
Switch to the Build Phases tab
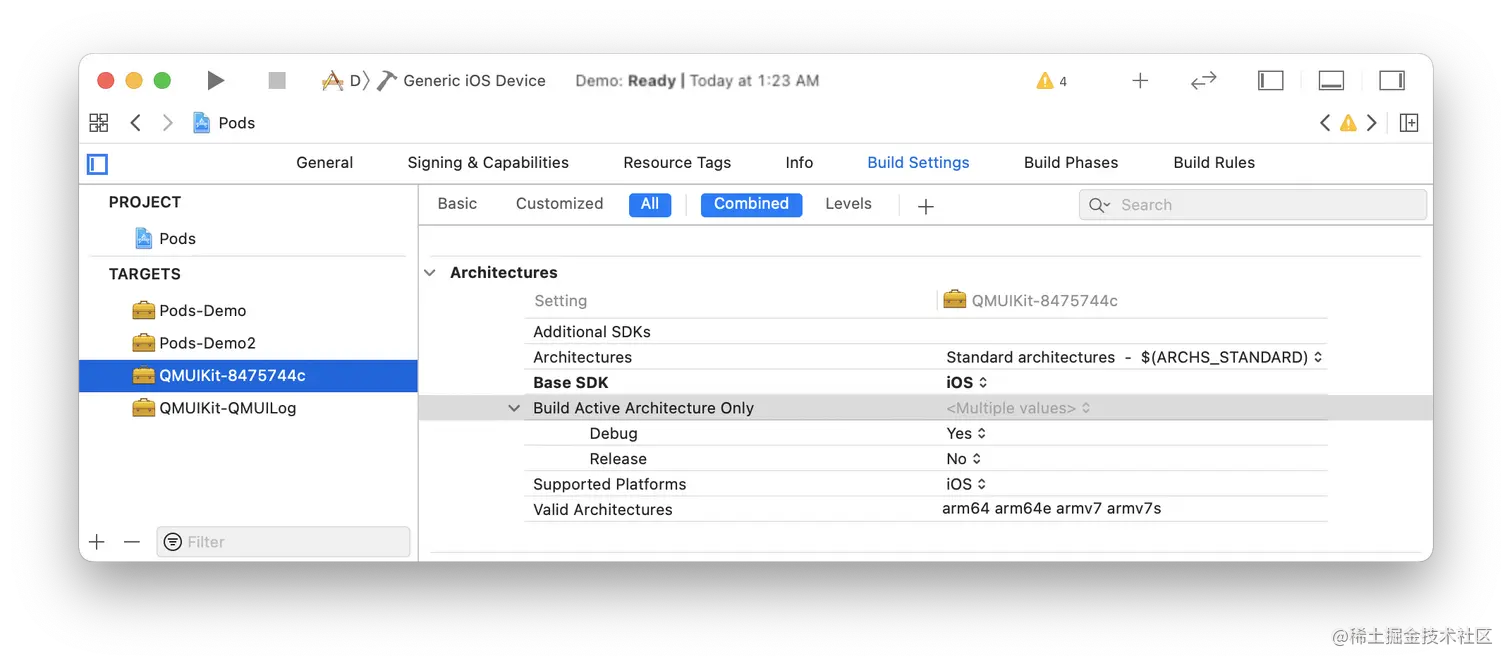(1071, 163)
